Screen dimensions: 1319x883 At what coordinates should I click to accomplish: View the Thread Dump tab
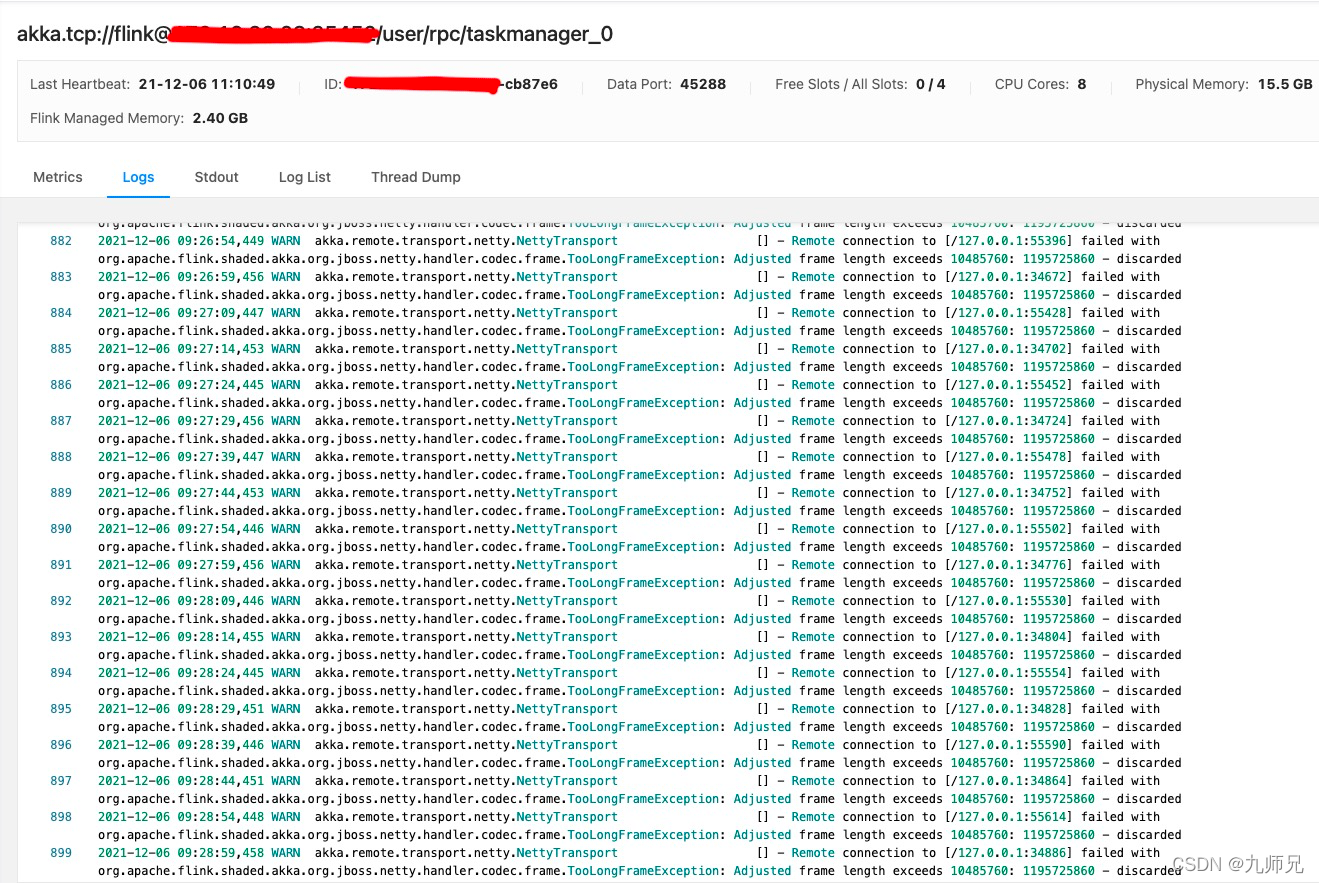415,177
